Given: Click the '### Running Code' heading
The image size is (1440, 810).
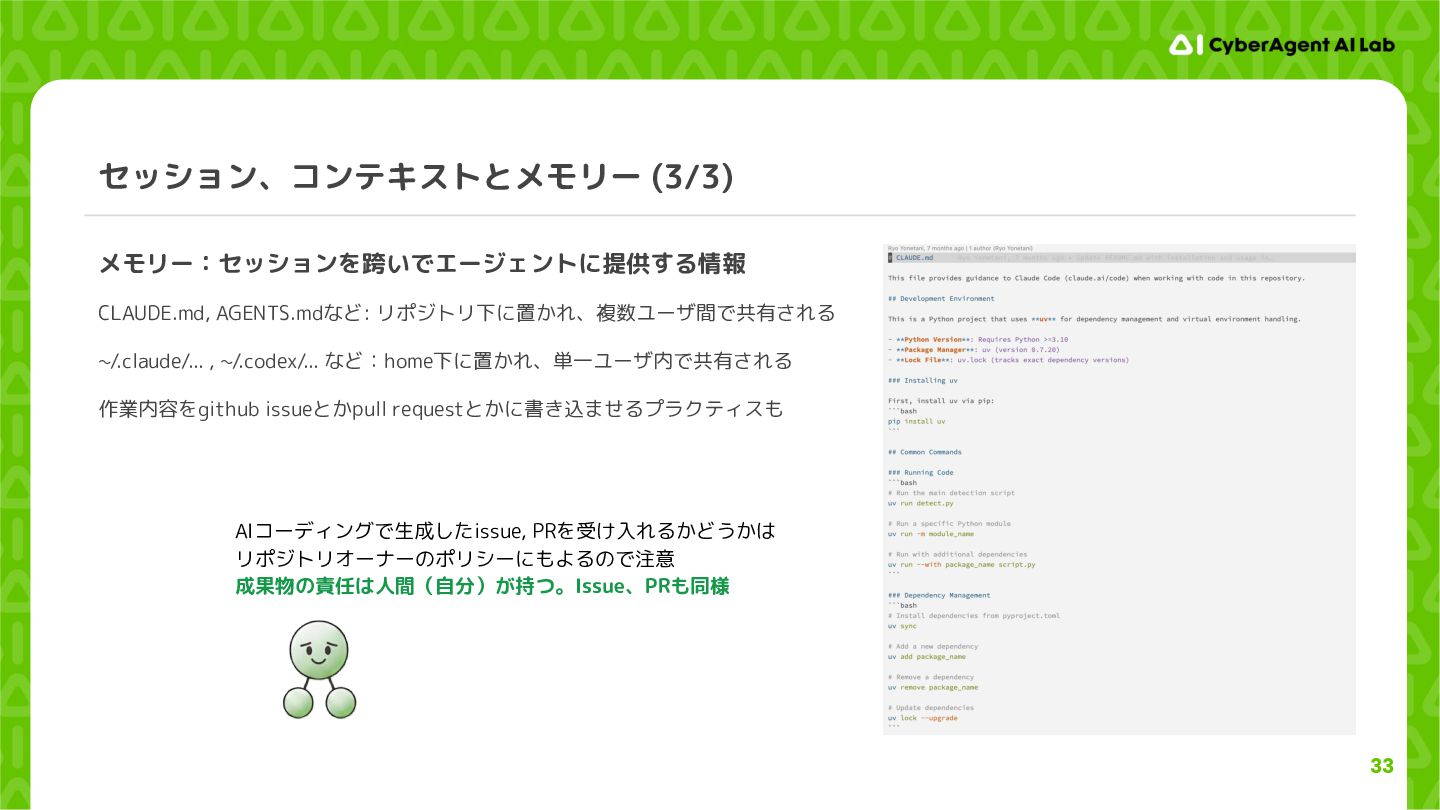Looking at the screenshot, I should pyautogui.click(x=920, y=472).
